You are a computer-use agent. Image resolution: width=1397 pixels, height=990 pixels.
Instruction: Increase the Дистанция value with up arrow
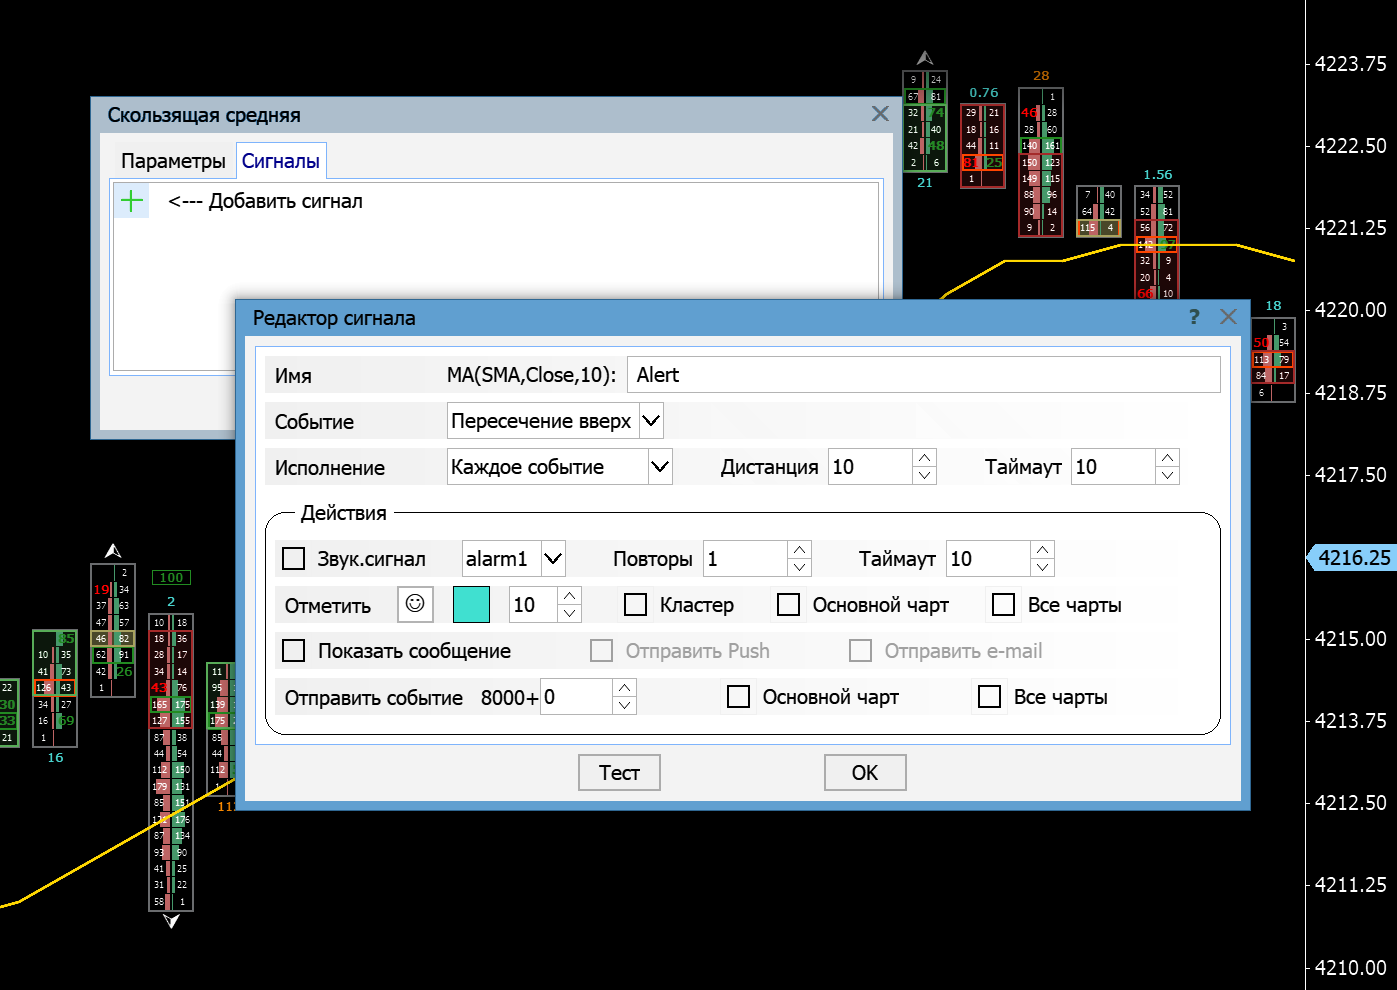[925, 458]
